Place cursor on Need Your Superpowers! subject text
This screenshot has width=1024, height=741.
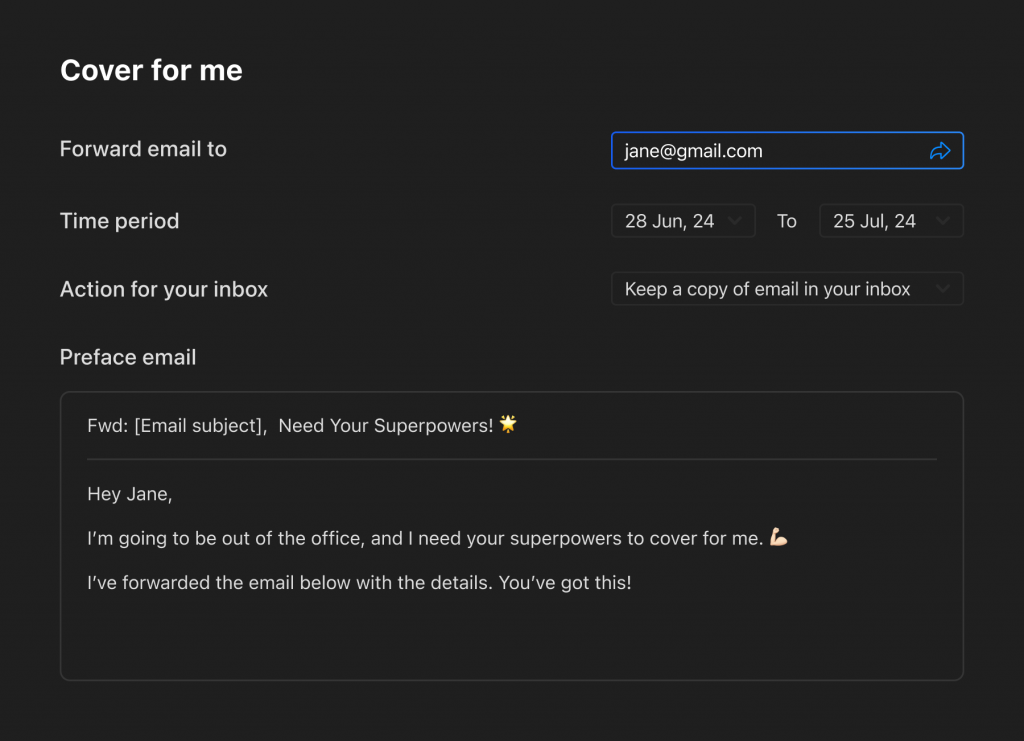coord(385,426)
